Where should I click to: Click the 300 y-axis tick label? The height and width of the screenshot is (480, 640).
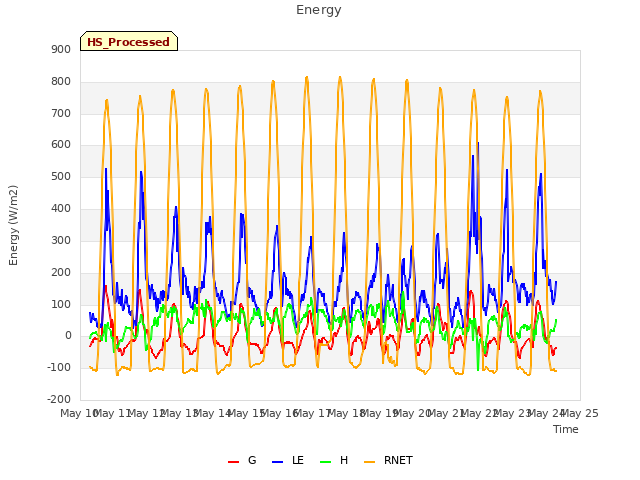tap(61, 240)
